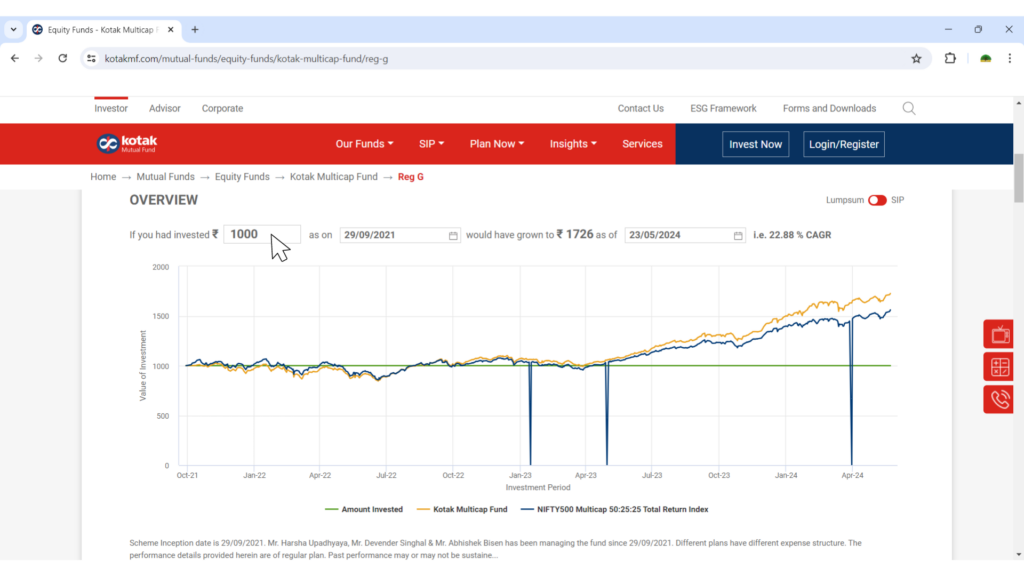Click the Login/Register button
1024x576 pixels.
(x=844, y=144)
